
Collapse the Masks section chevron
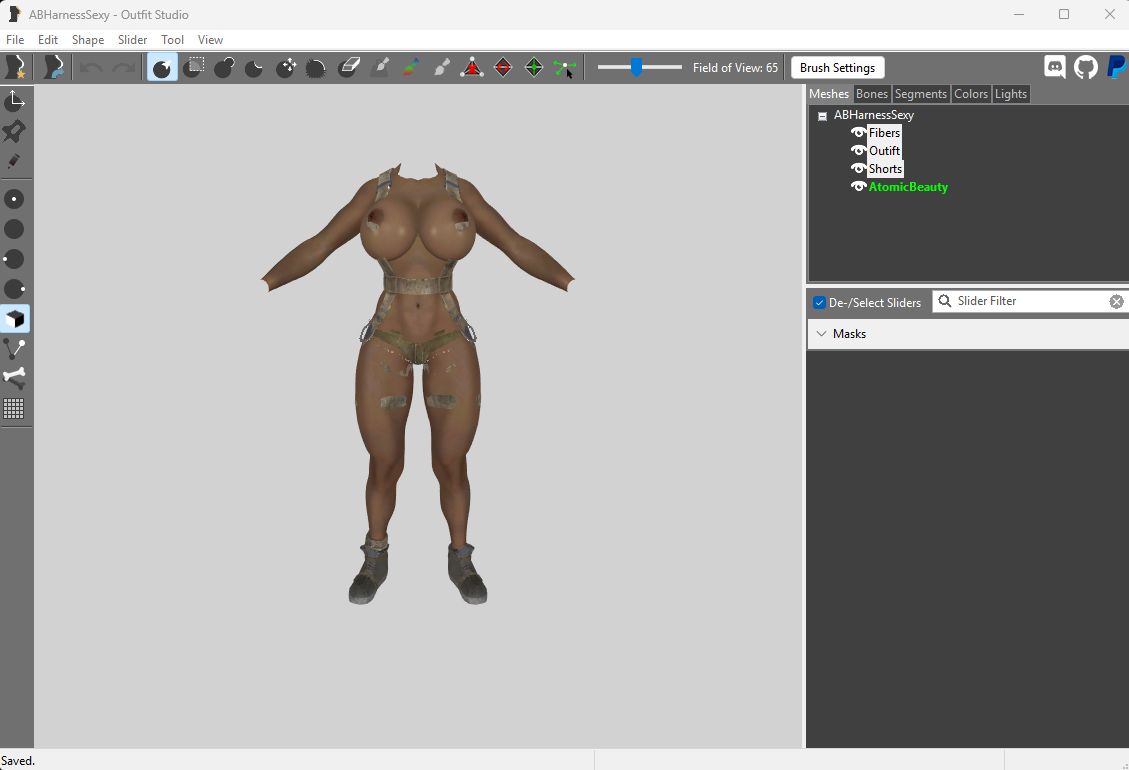coord(822,333)
